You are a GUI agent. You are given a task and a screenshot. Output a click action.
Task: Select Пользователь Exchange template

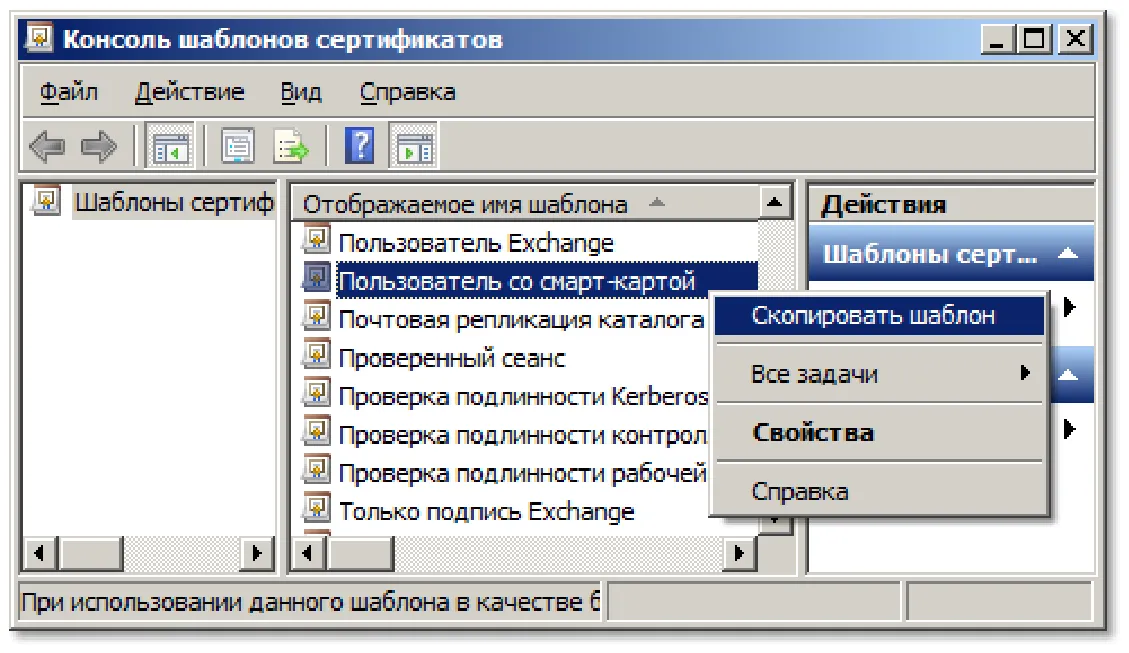point(476,243)
